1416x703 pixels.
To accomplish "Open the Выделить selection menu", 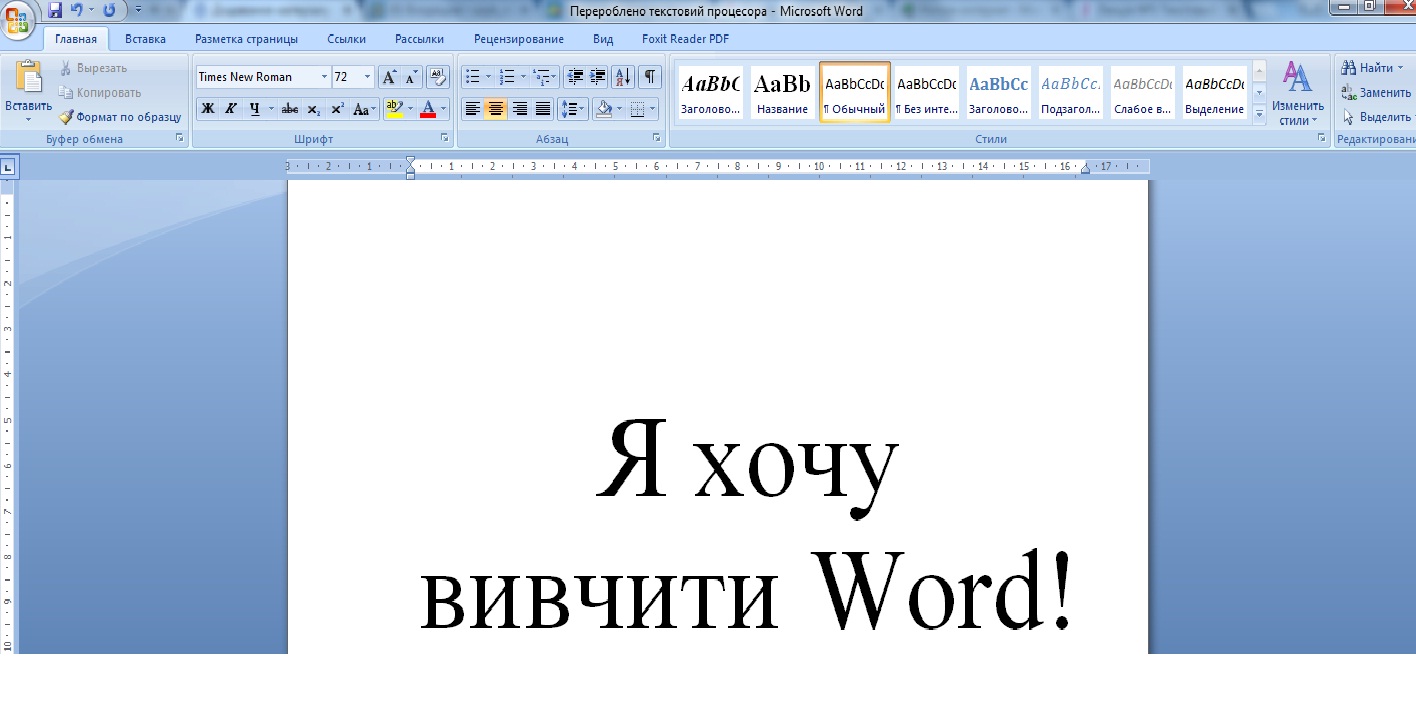I will 1377,116.
